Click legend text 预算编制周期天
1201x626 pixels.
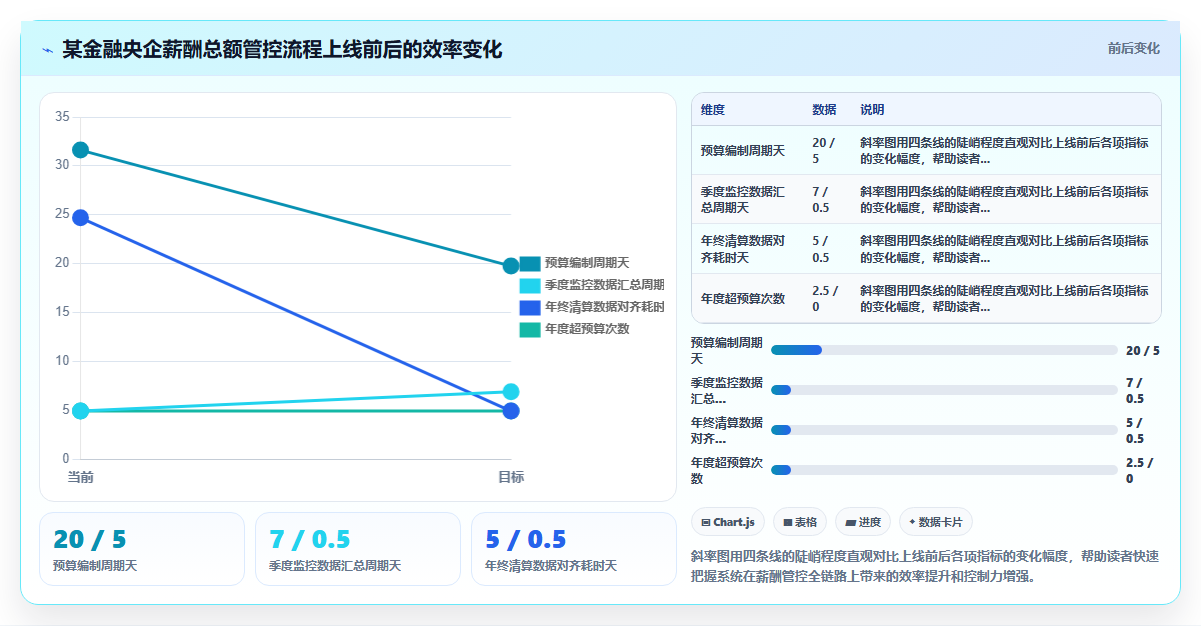click(x=587, y=264)
